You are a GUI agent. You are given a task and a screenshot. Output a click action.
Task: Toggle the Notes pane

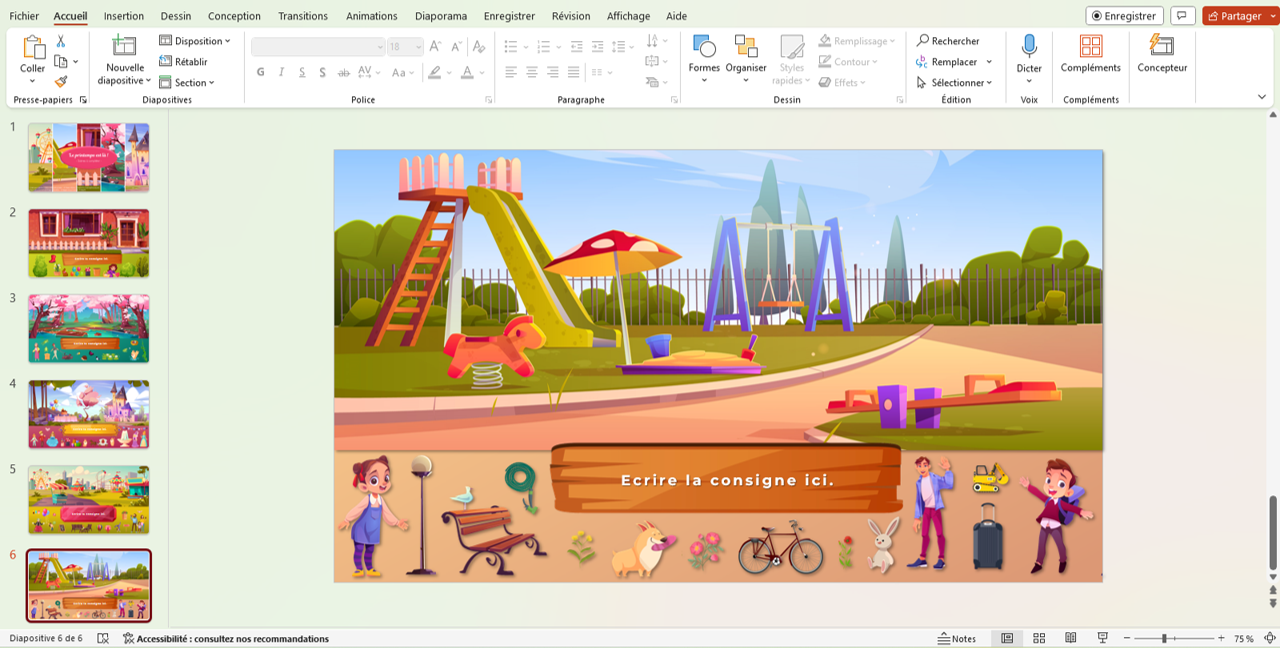(957, 638)
